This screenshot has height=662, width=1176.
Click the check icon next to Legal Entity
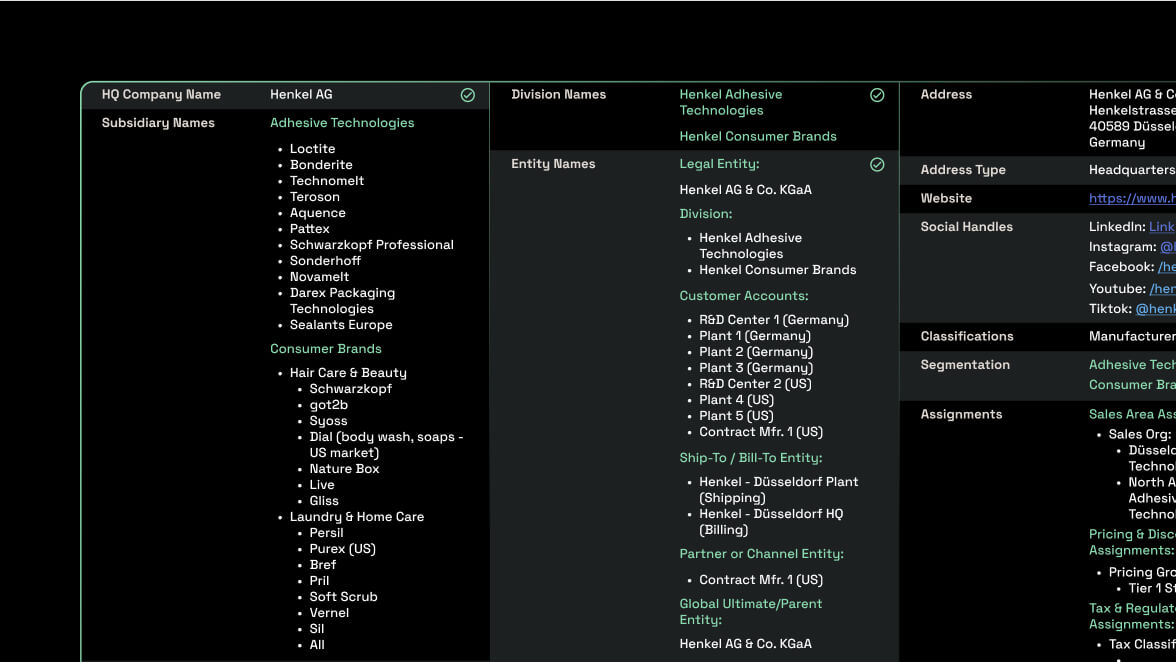point(877,165)
